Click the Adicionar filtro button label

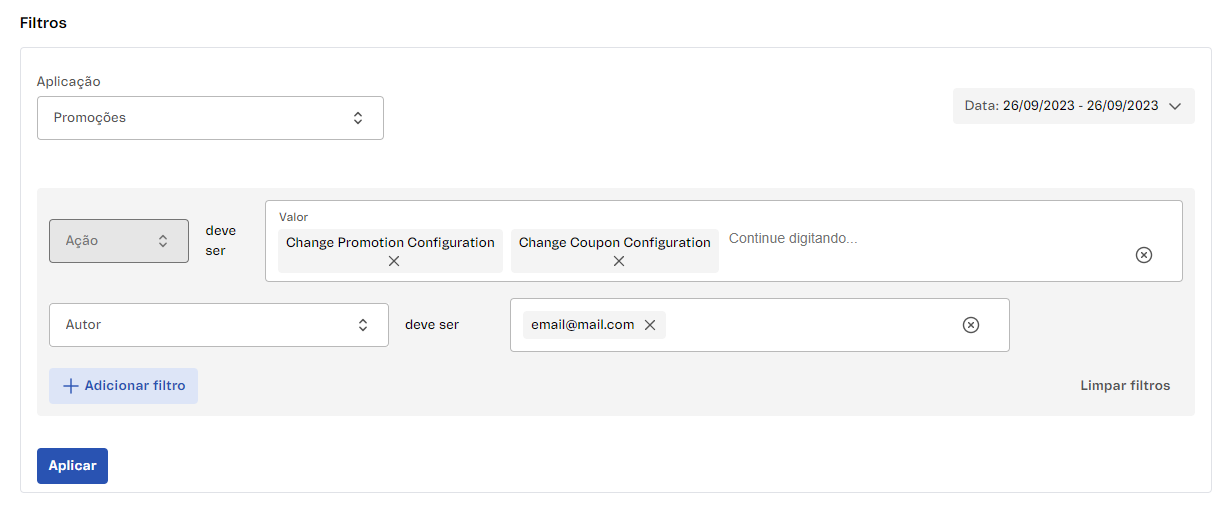tap(135, 386)
